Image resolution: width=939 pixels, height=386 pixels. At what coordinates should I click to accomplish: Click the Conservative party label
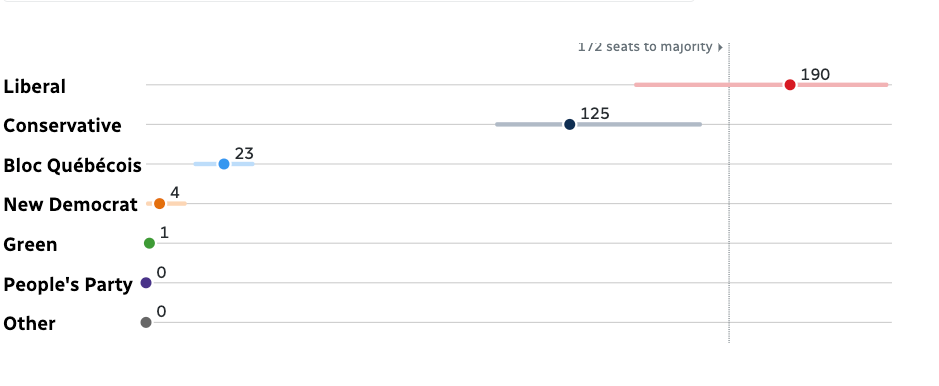coord(62,126)
